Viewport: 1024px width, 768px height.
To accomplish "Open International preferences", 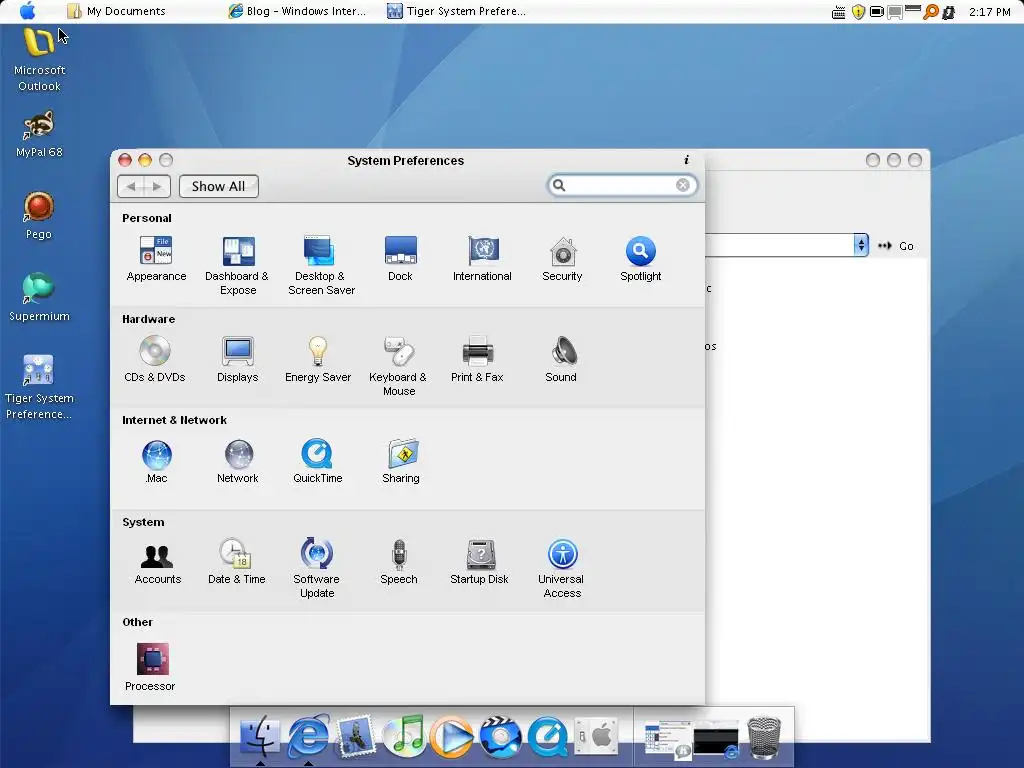I will tap(483, 259).
